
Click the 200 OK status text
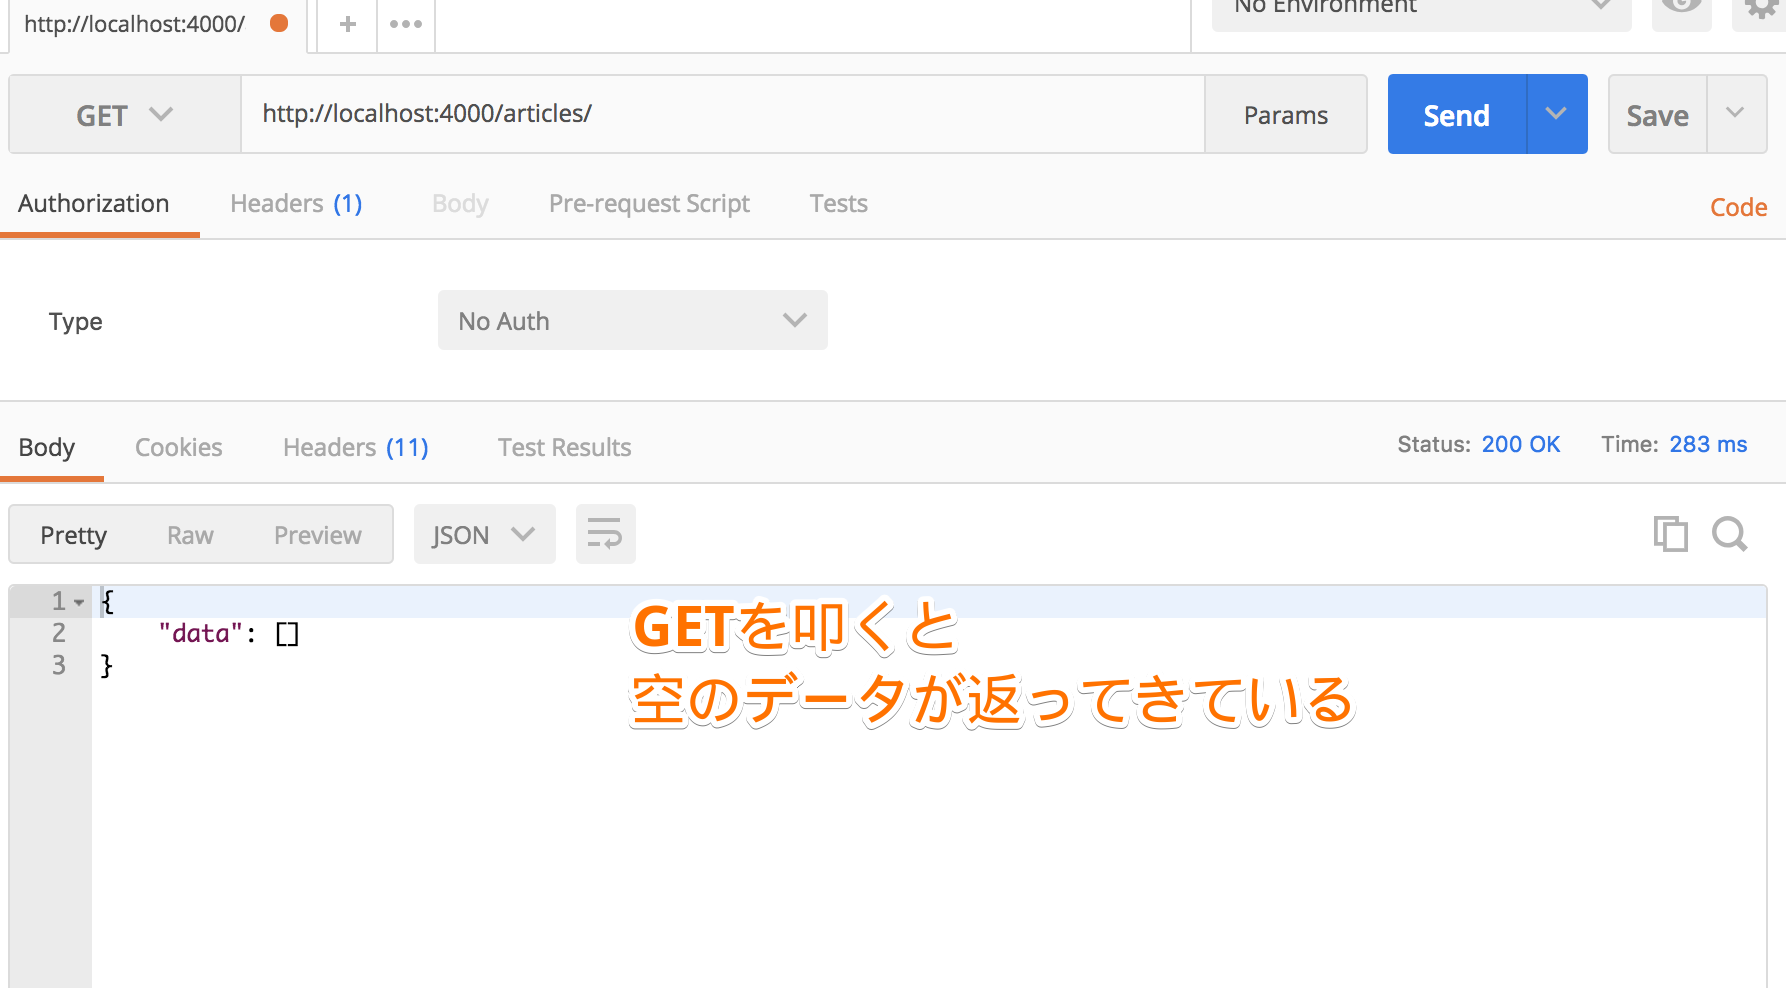click(x=1520, y=444)
